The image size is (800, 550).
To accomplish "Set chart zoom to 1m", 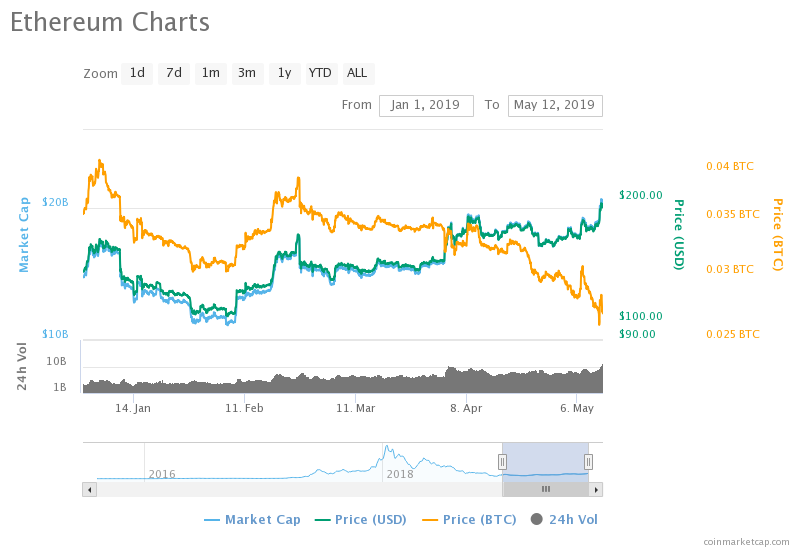I will click(x=211, y=73).
